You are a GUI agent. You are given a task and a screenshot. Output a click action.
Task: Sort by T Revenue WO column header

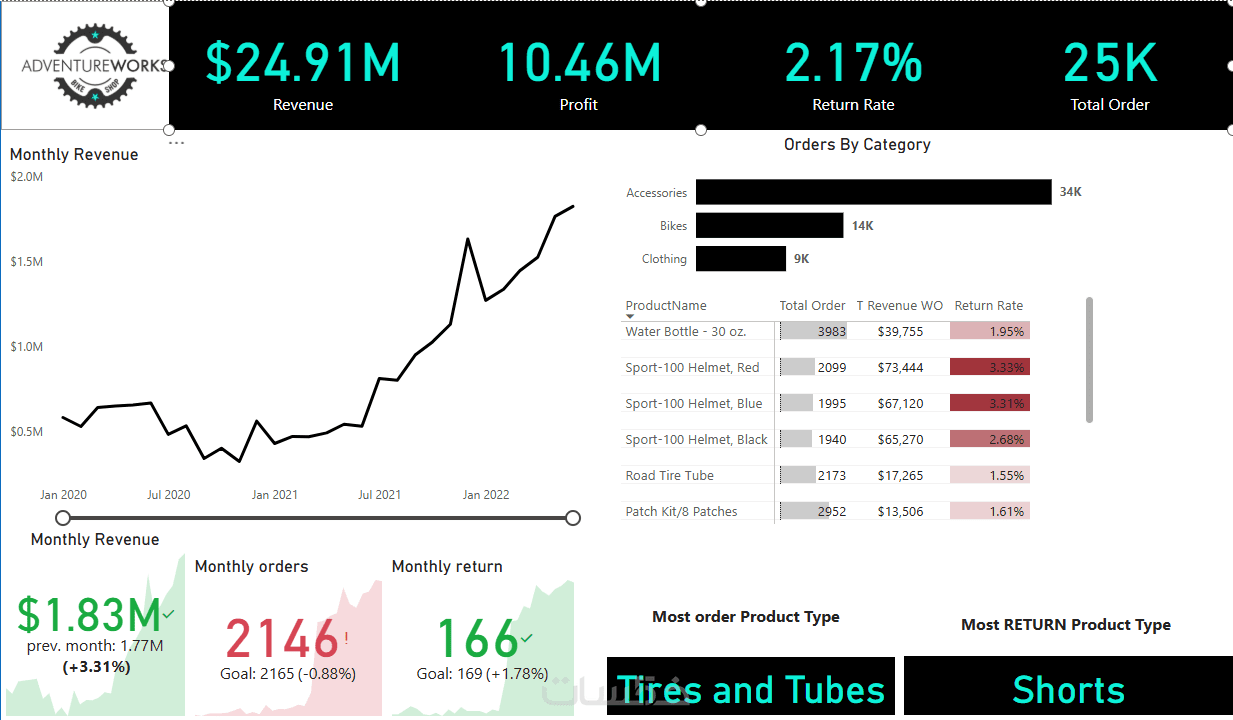[x=899, y=306]
